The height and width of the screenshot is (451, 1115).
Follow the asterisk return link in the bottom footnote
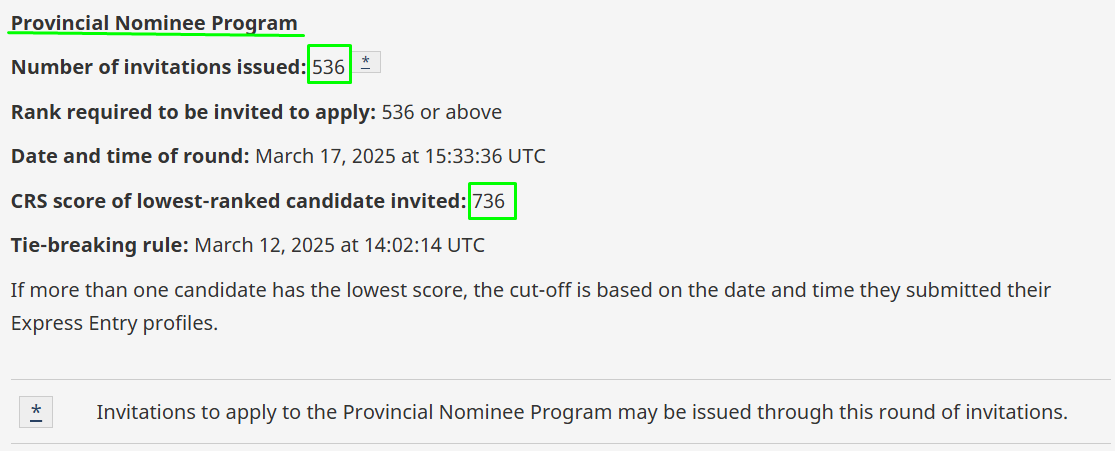(x=36, y=412)
